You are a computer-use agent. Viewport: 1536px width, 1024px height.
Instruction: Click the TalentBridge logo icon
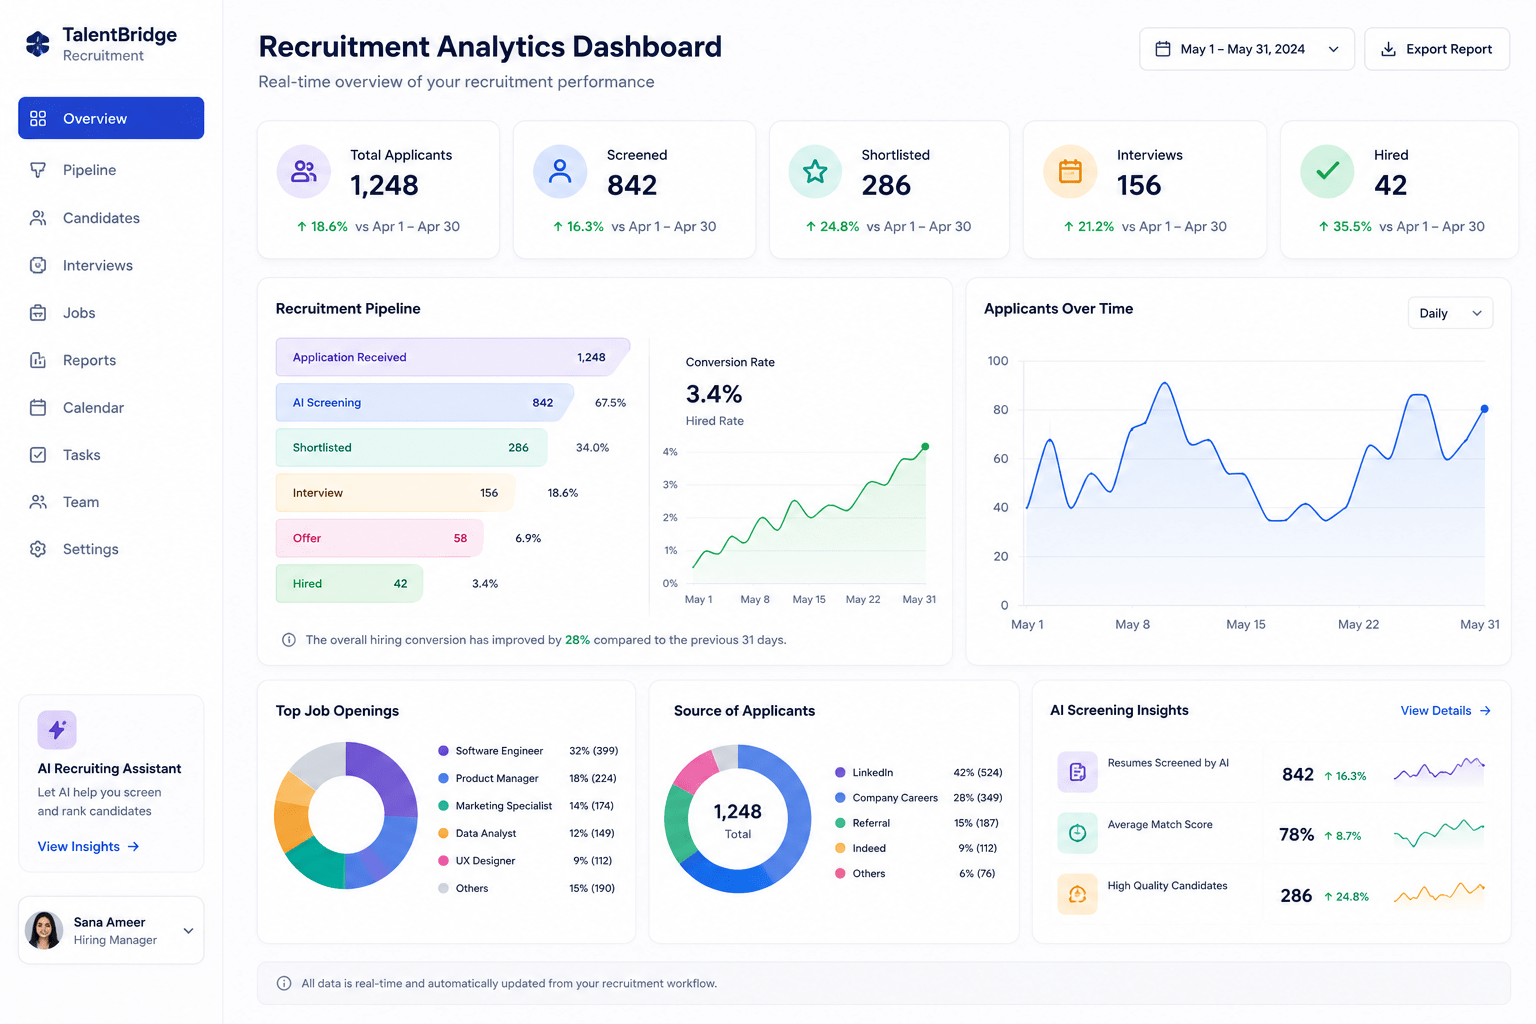(x=38, y=44)
